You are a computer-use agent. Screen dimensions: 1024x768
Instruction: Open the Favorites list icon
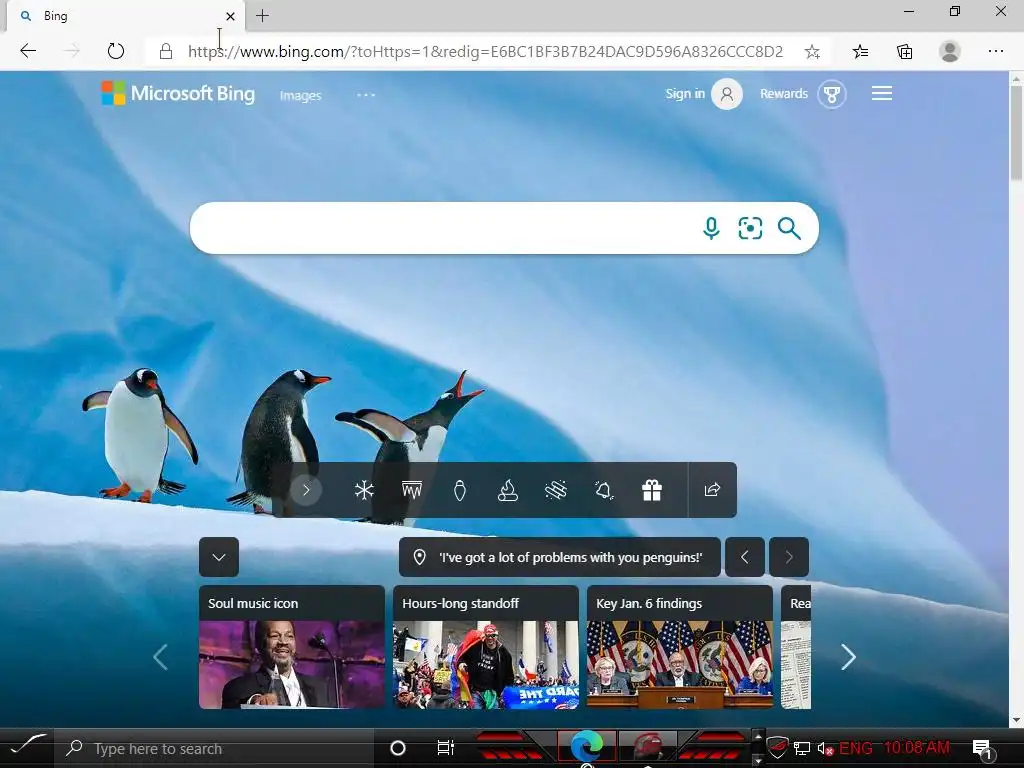pyautogui.click(x=860, y=52)
